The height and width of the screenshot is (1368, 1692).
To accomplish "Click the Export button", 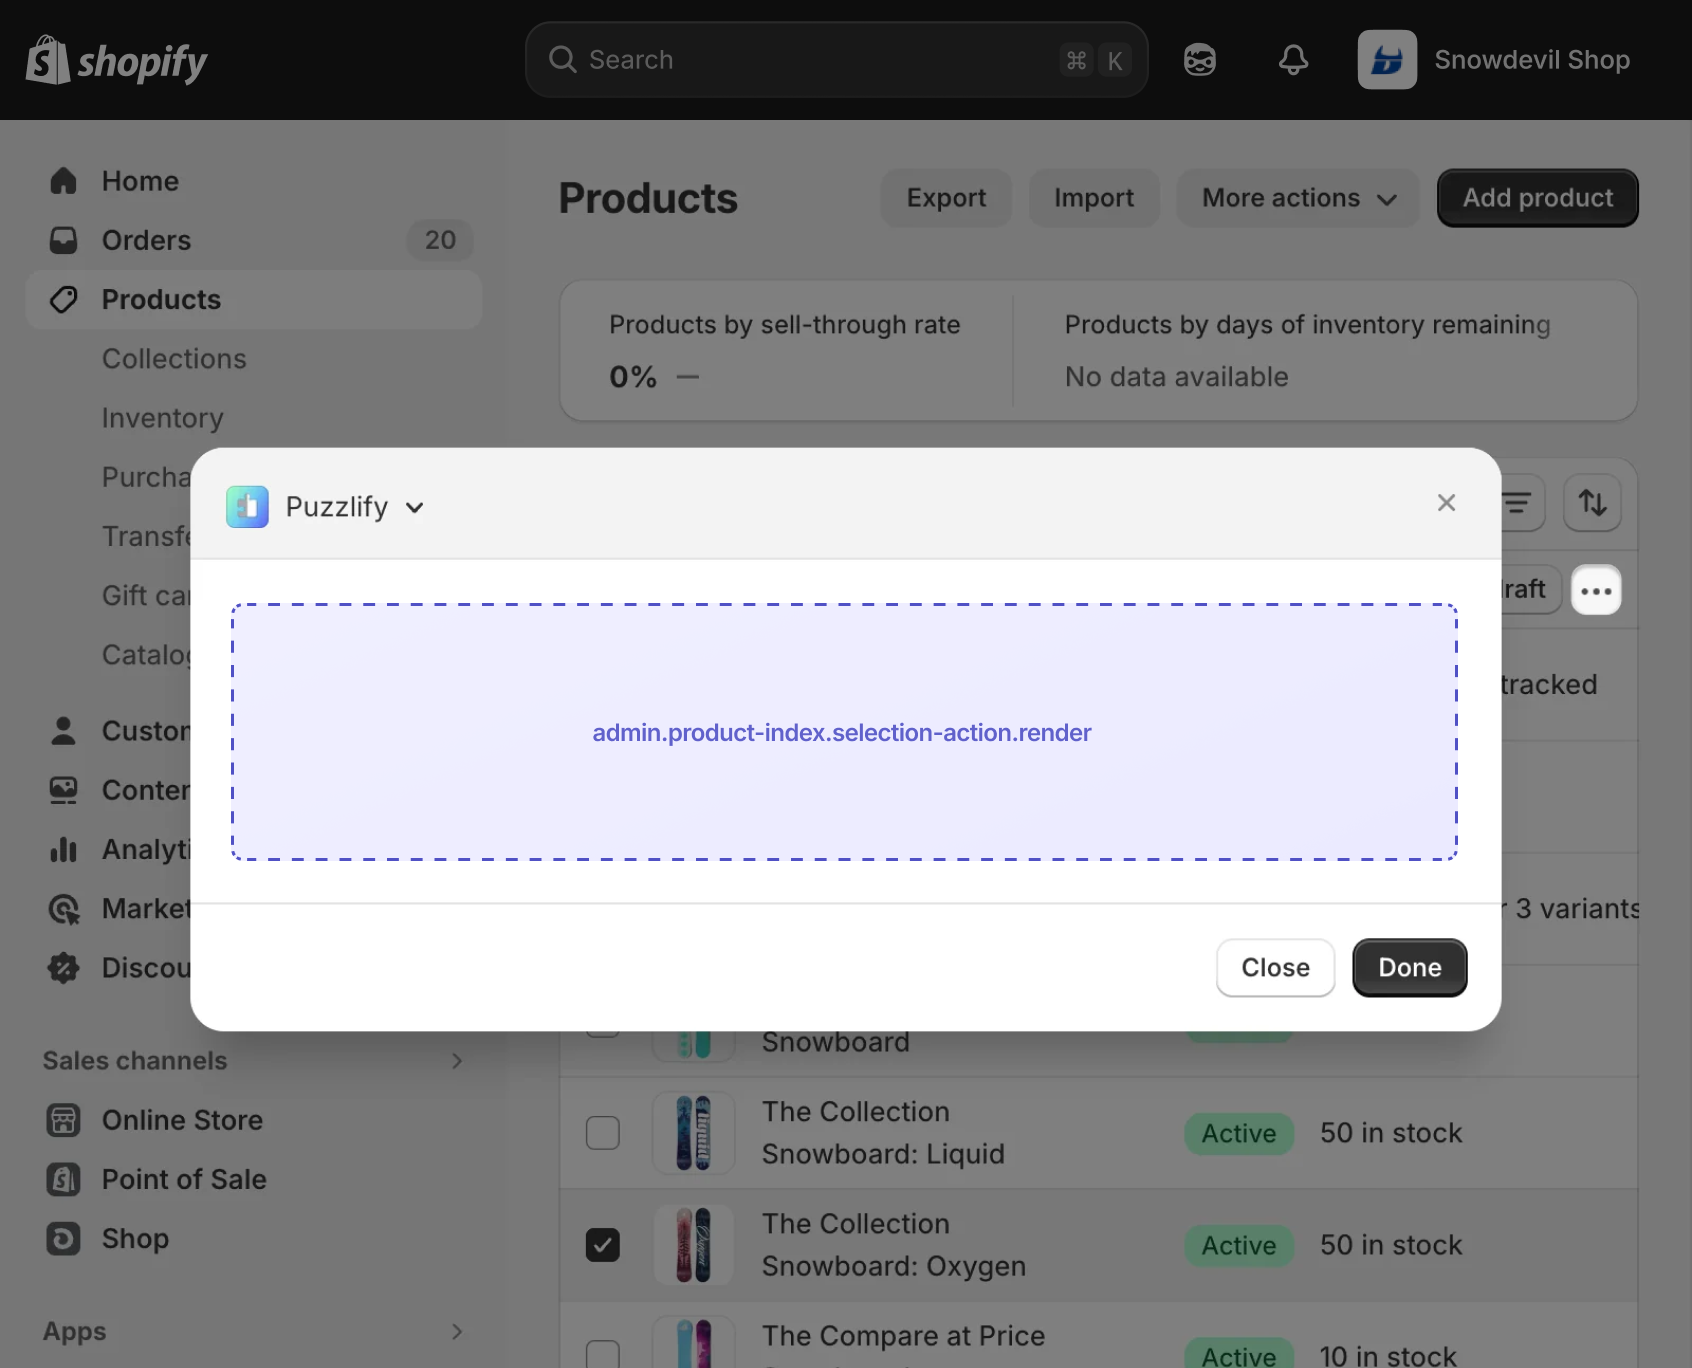I will 946,198.
